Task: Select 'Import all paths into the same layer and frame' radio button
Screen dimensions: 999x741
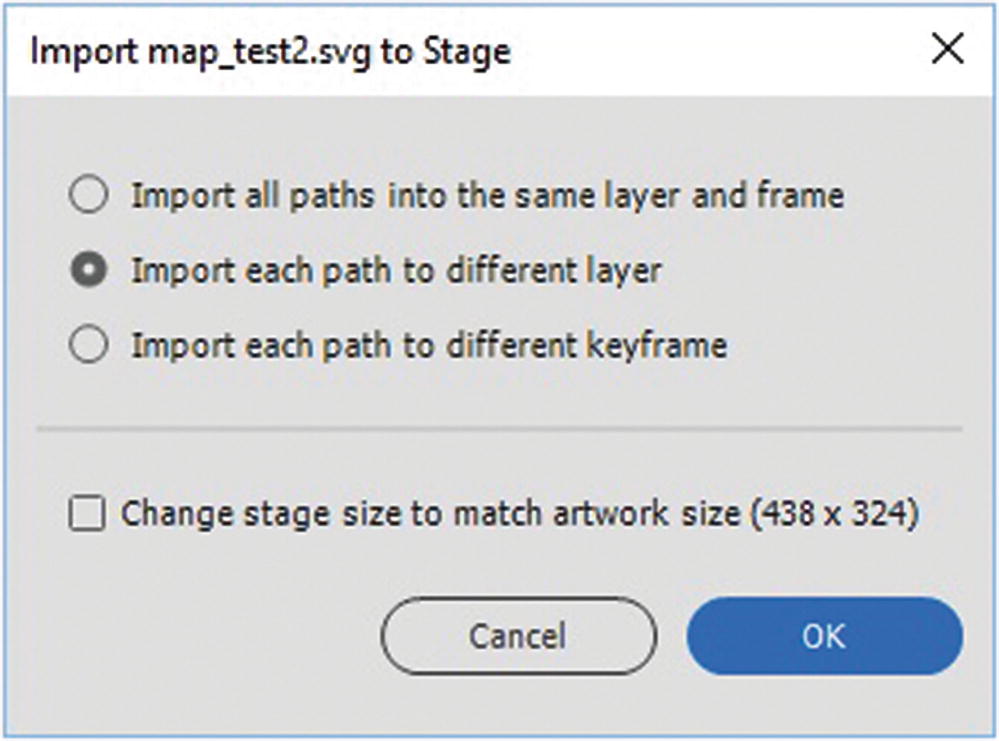Action: click(89, 195)
